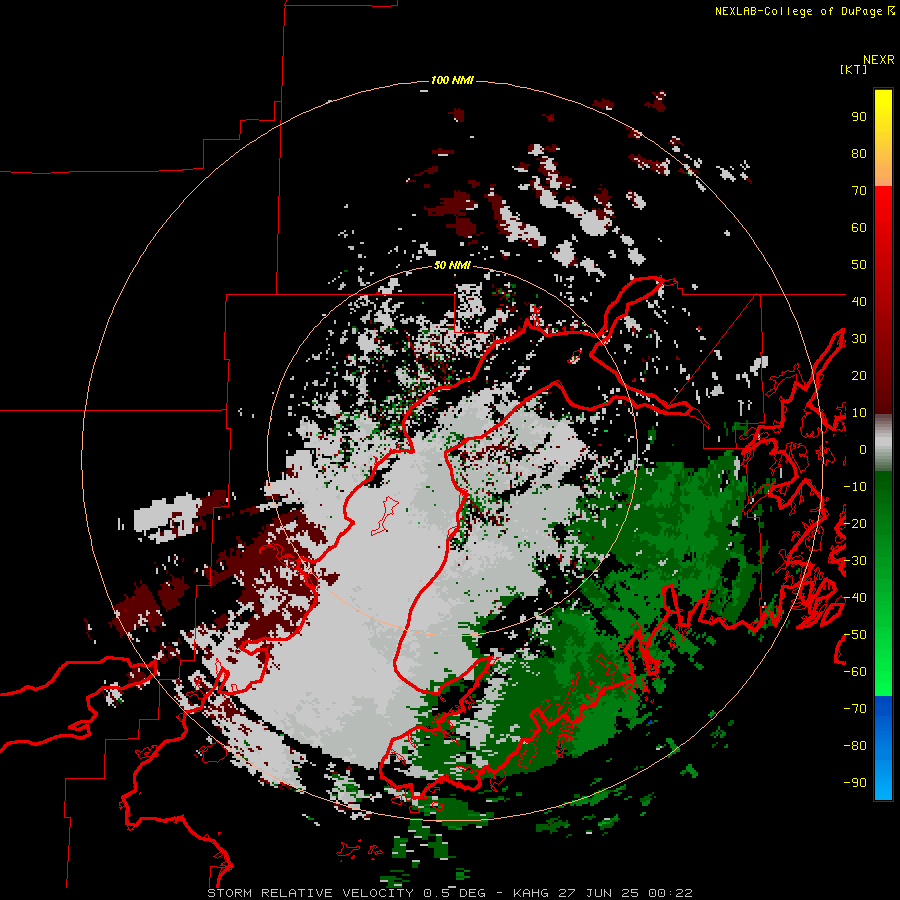Click the 30 value on velocity scale
The image size is (900, 900).
[x=859, y=339]
